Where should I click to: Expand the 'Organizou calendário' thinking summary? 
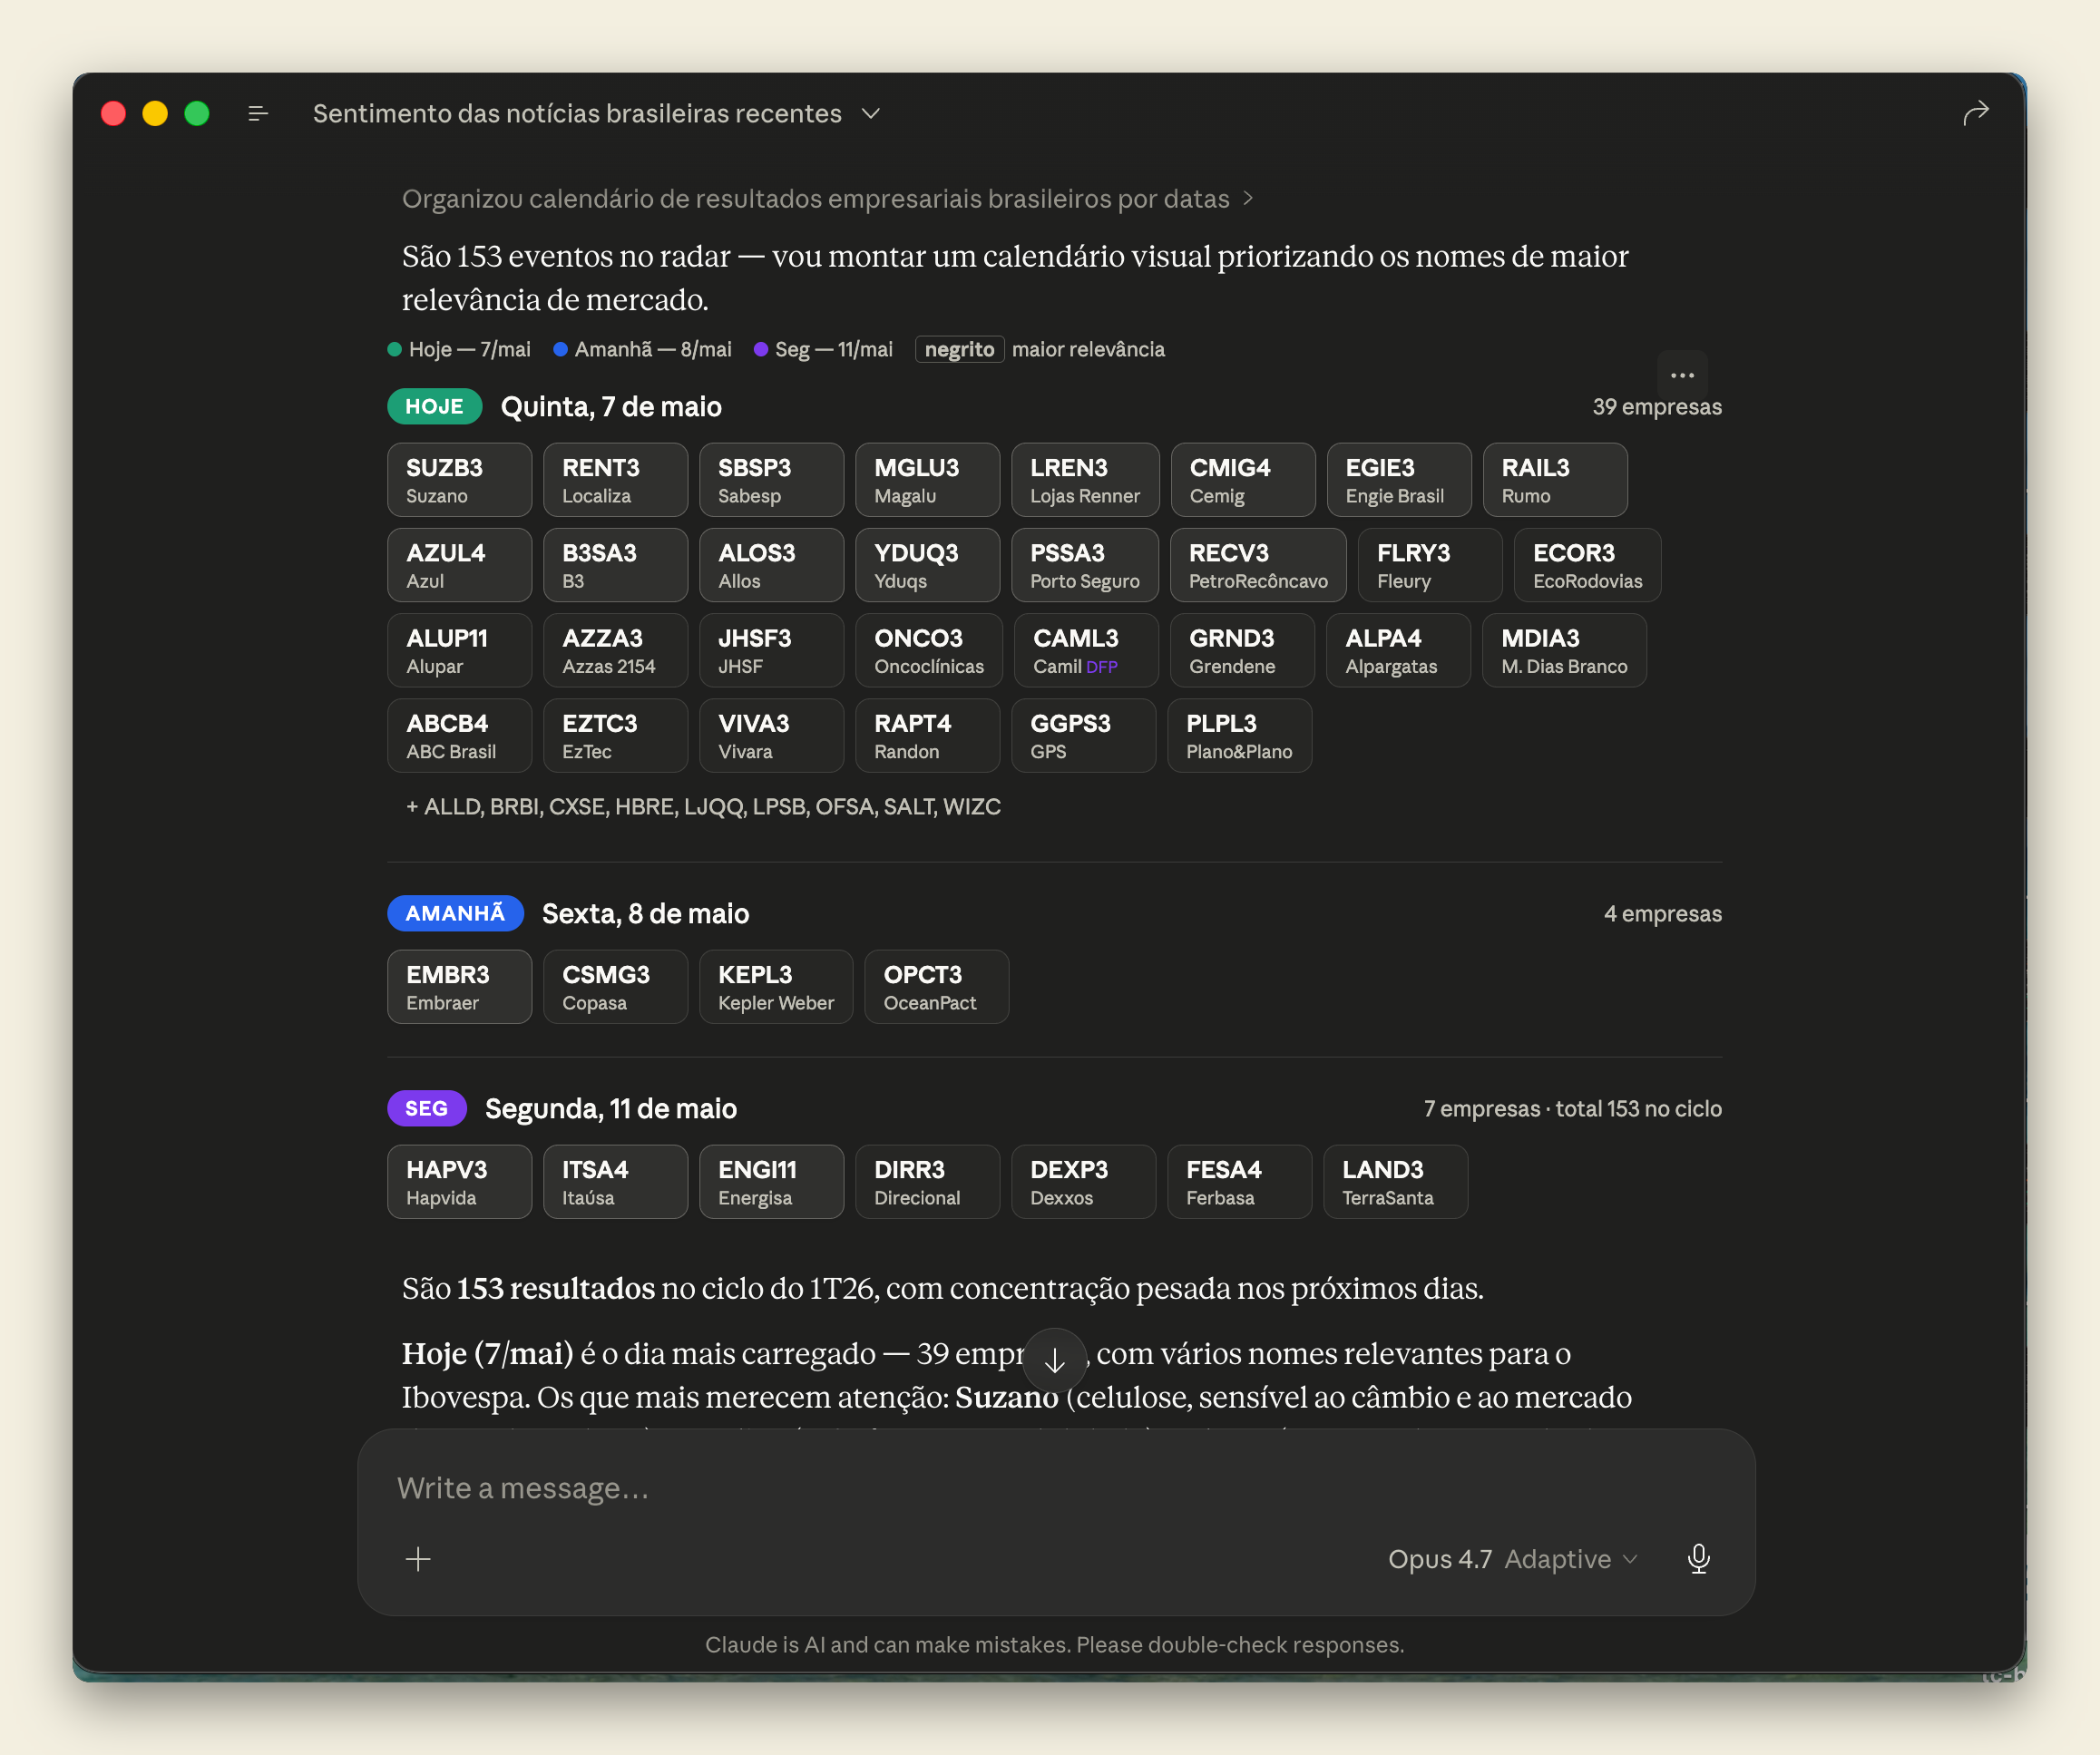click(x=827, y=199)
